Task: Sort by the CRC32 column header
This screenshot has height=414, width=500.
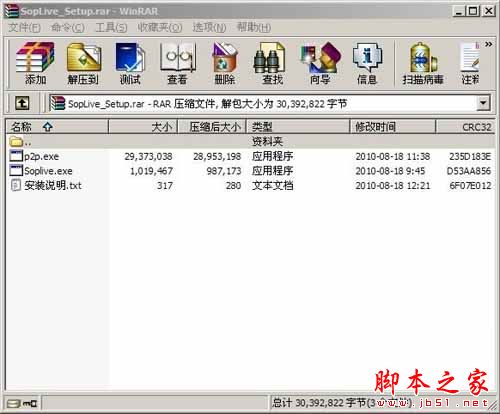Action: click(465, 127)
